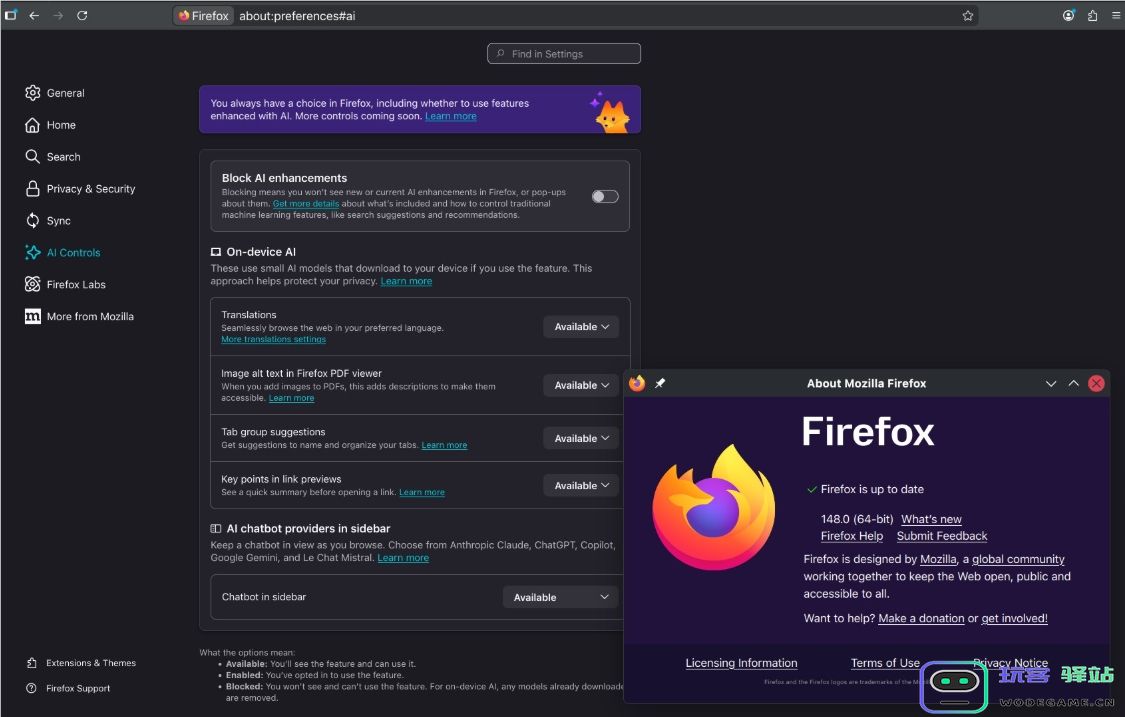1125x717 pixels.
Task: Open the extensions icon in the toolbar
Action: 1093,15
